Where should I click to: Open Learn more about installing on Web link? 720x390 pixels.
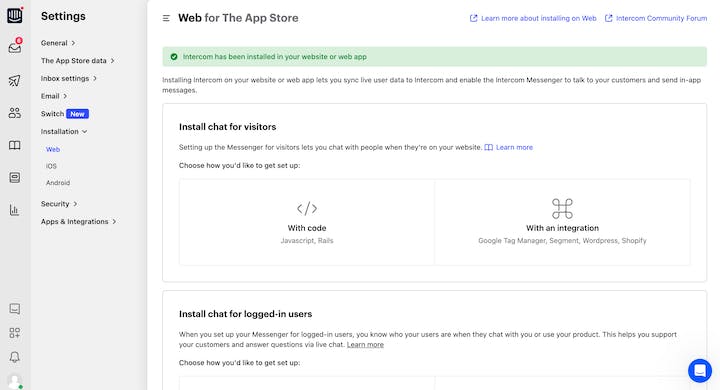pos(539,18)
